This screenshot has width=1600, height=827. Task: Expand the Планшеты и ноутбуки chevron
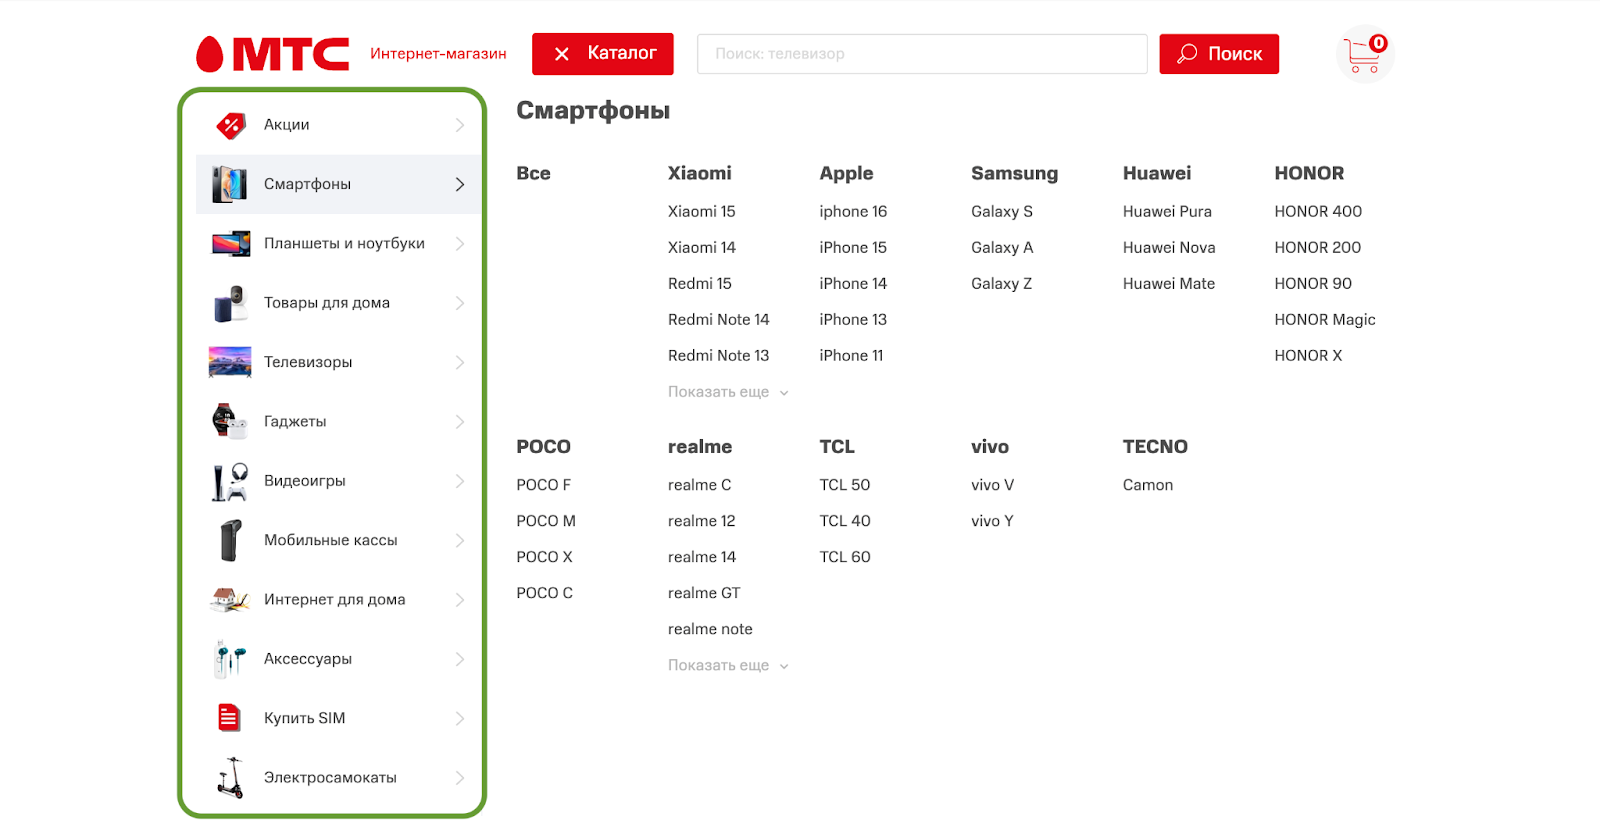(x=460, y=244)
